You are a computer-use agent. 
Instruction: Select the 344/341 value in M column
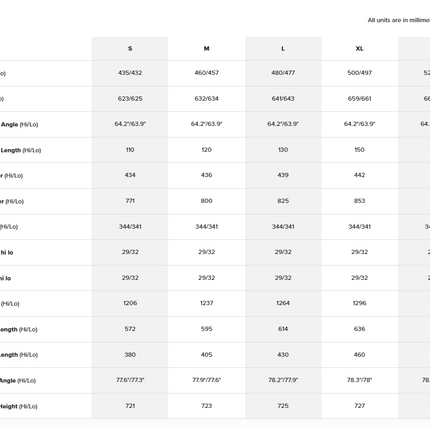(206, 227)
